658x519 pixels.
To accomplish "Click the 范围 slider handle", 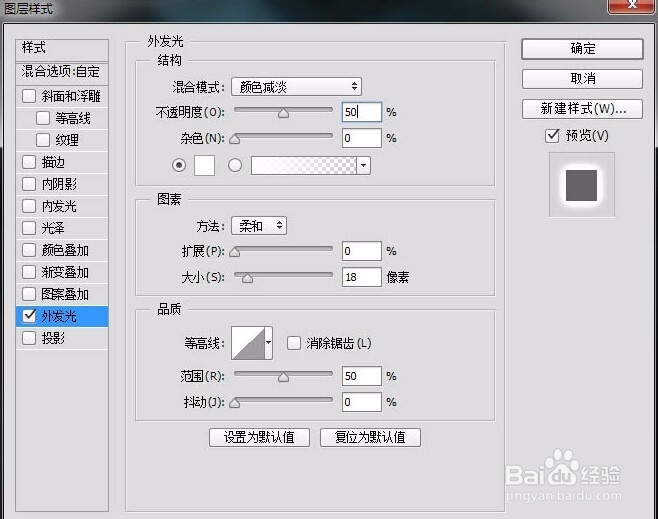I will (283, 378).
